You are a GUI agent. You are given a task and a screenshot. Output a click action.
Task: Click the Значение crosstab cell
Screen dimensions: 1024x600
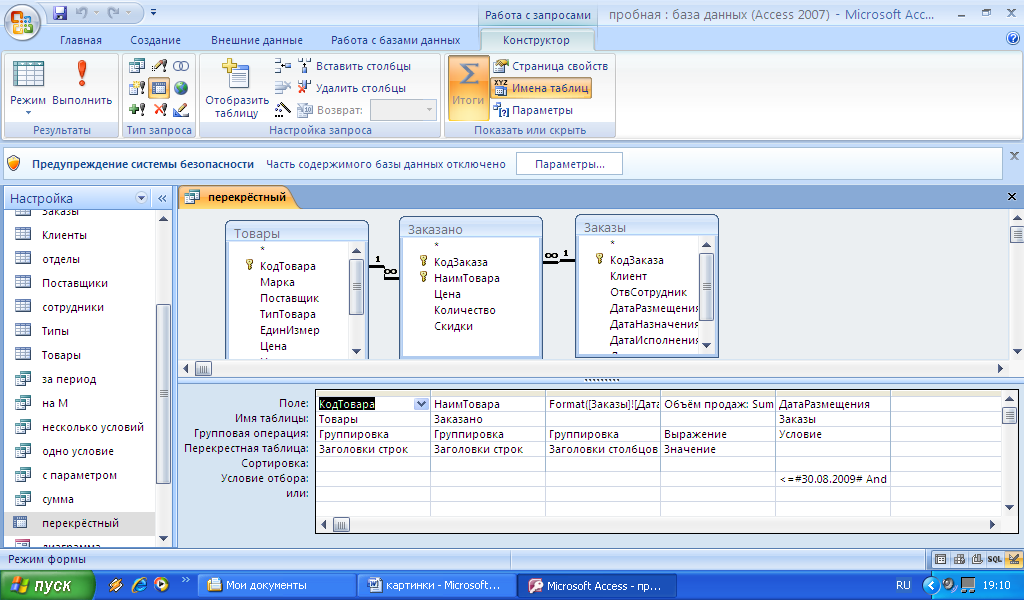coord(718,449)
